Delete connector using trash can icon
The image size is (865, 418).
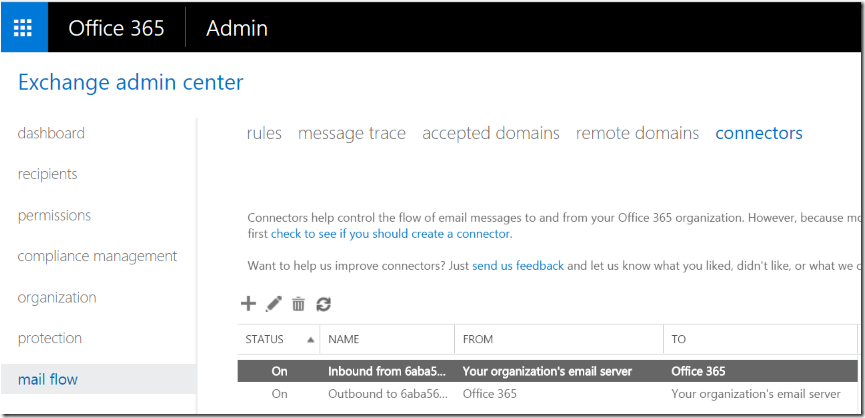298,304
